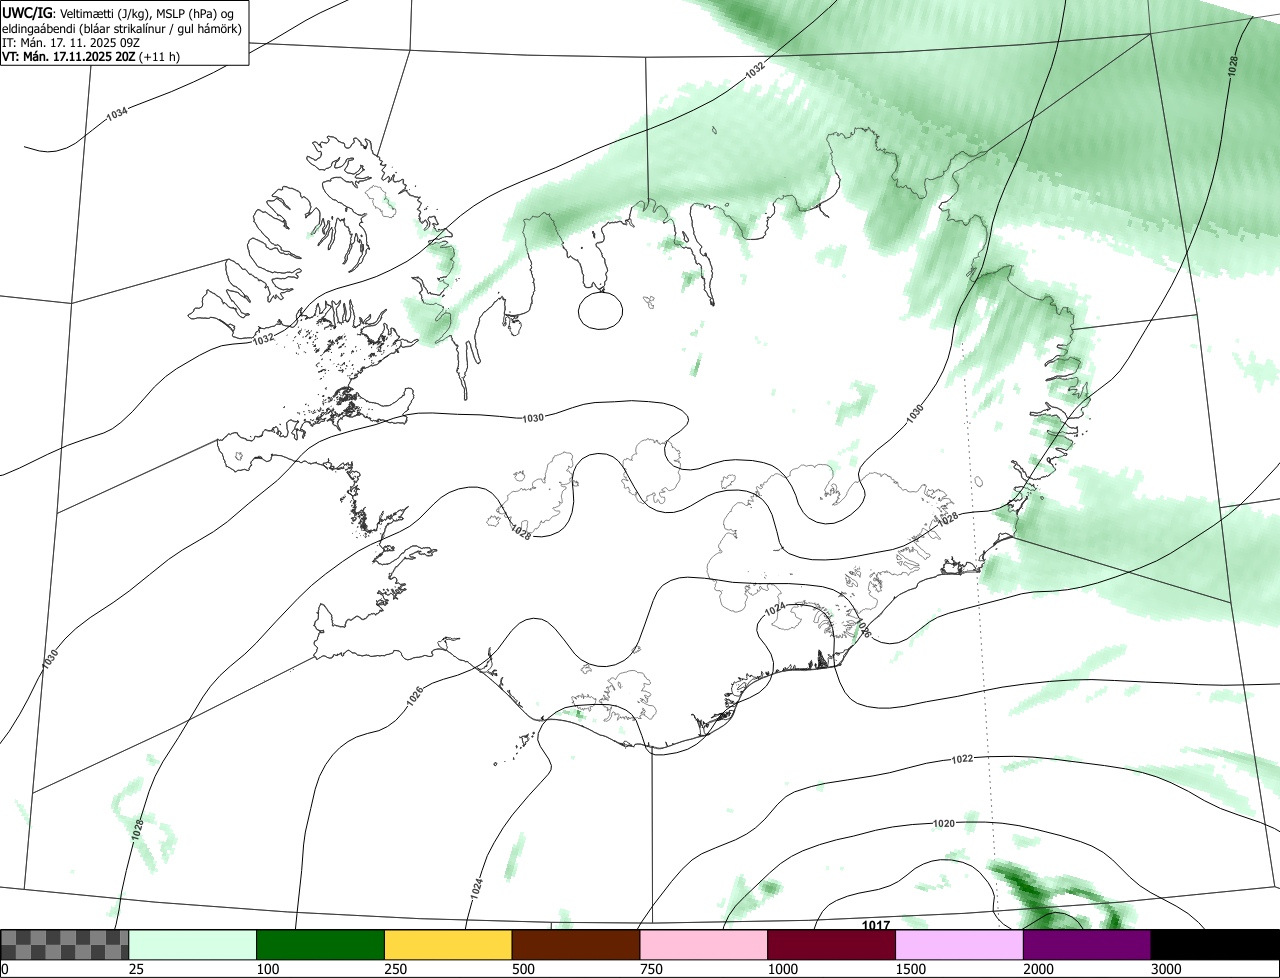Click the checkered gray 0–25 legend swatch
Viewport: 1280px width, 978px height.
click(x=65, y=945)
